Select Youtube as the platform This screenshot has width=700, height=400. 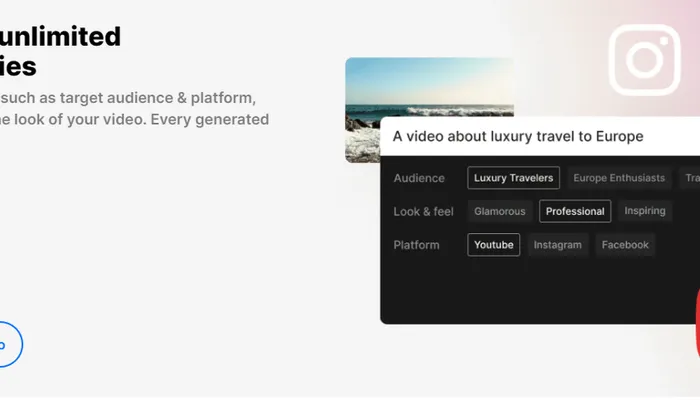click(x=493, y=245)
